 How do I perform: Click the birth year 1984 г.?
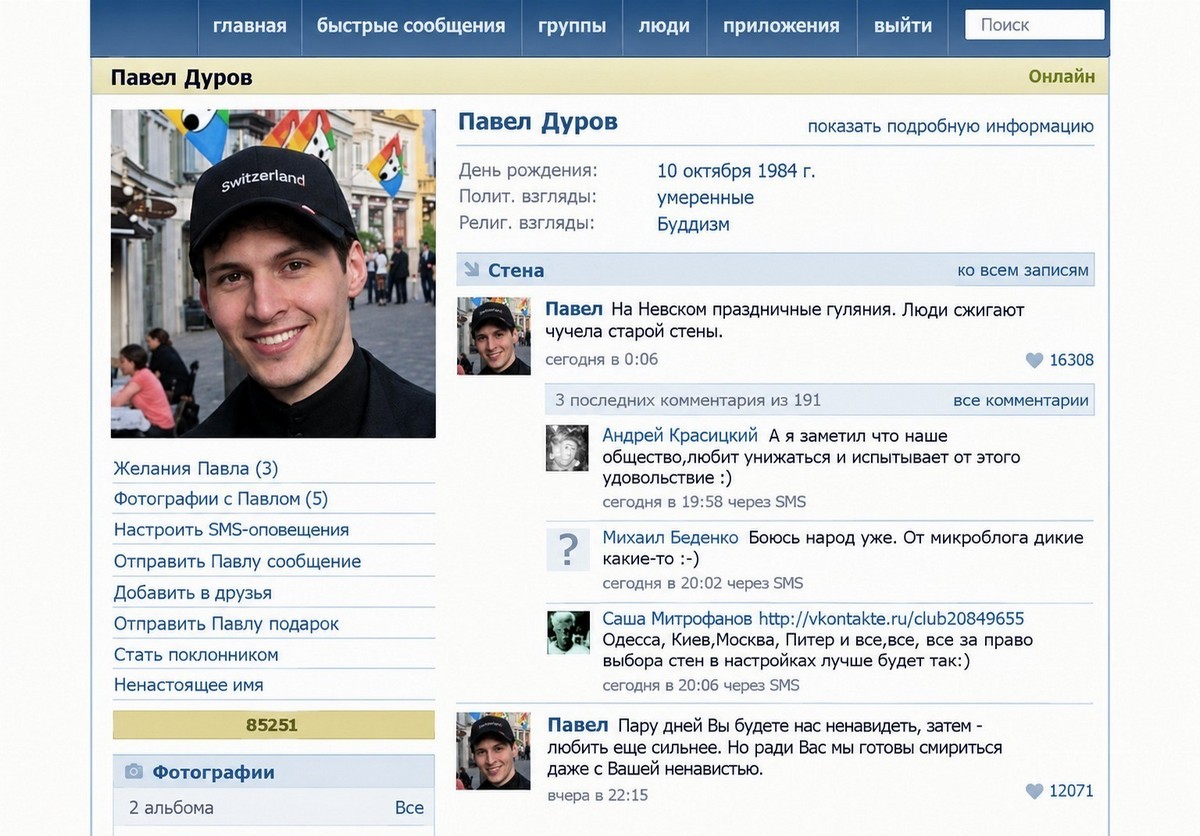tap(786, 170)
